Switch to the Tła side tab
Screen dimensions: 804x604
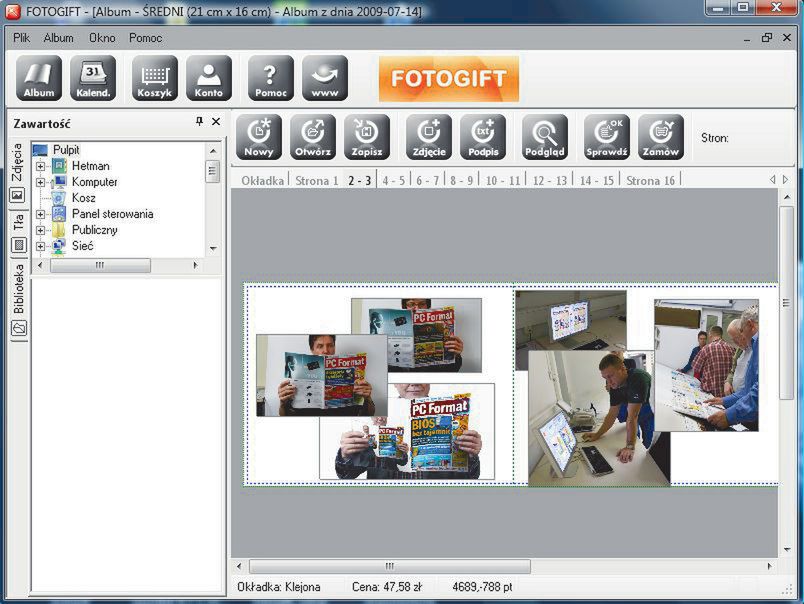18,233
